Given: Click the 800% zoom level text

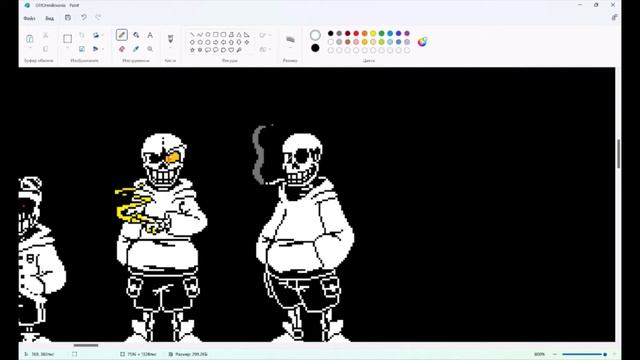Looking at the screenshot, I should click(540, 354).
